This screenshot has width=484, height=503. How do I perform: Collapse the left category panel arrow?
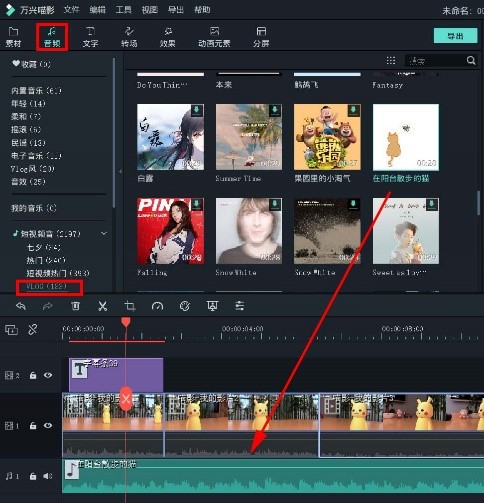click(120, 171)
